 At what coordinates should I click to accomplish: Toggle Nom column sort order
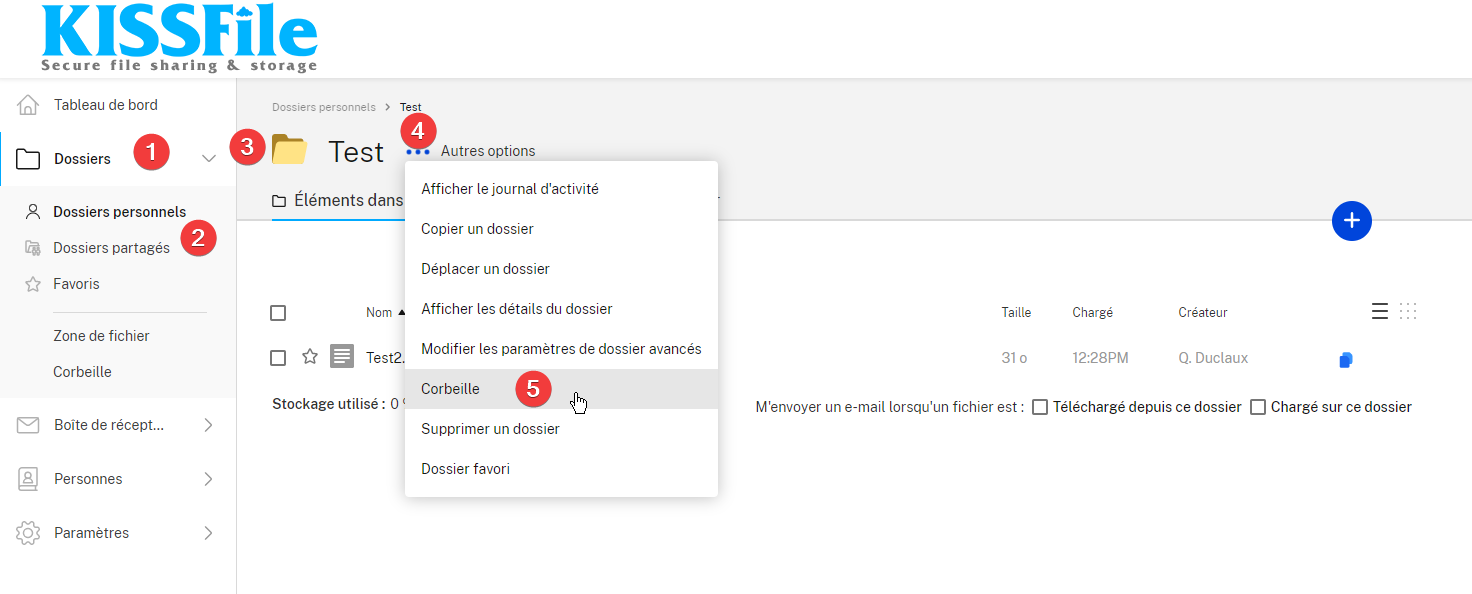point(385,311)
